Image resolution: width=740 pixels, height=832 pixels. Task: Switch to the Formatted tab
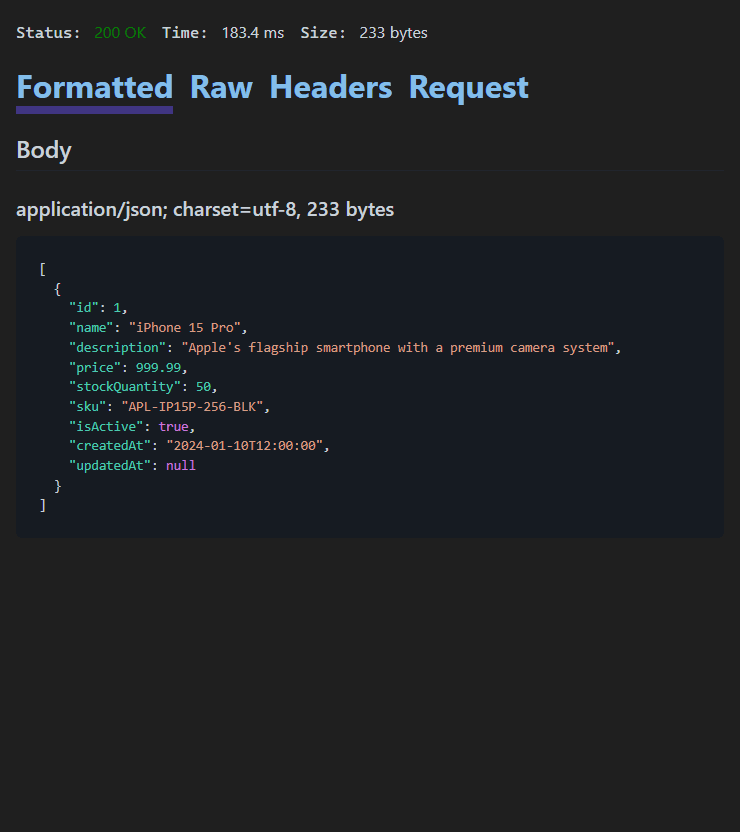point(94,88)
